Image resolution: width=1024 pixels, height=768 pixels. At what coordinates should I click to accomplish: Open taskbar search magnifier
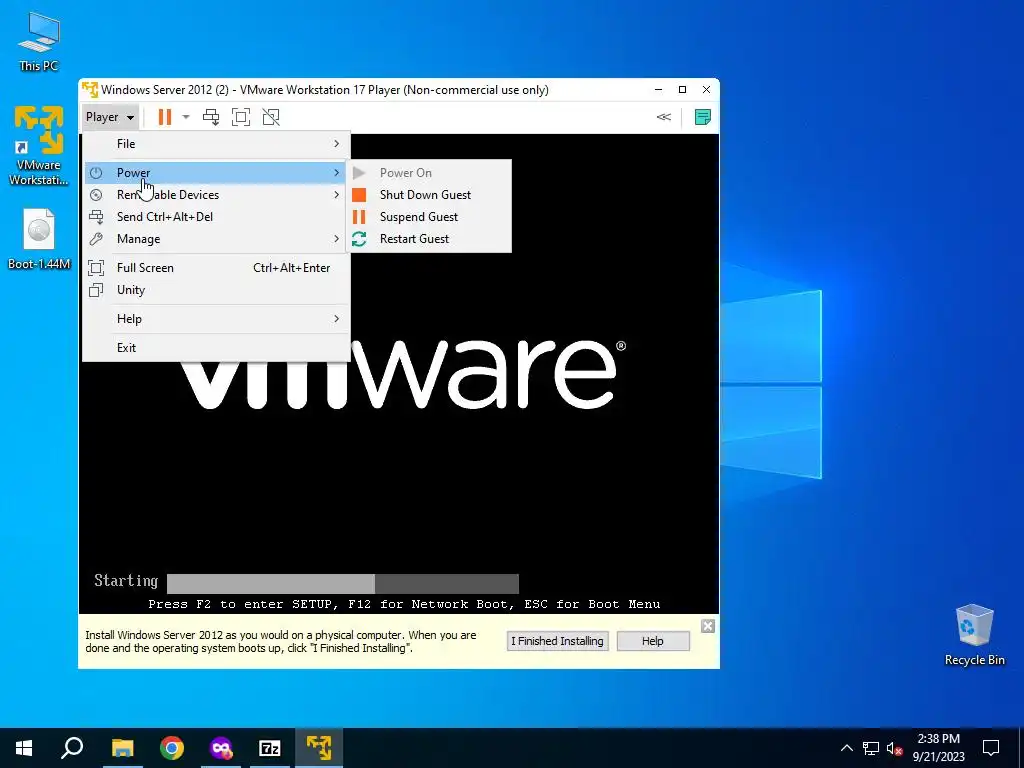72,748
